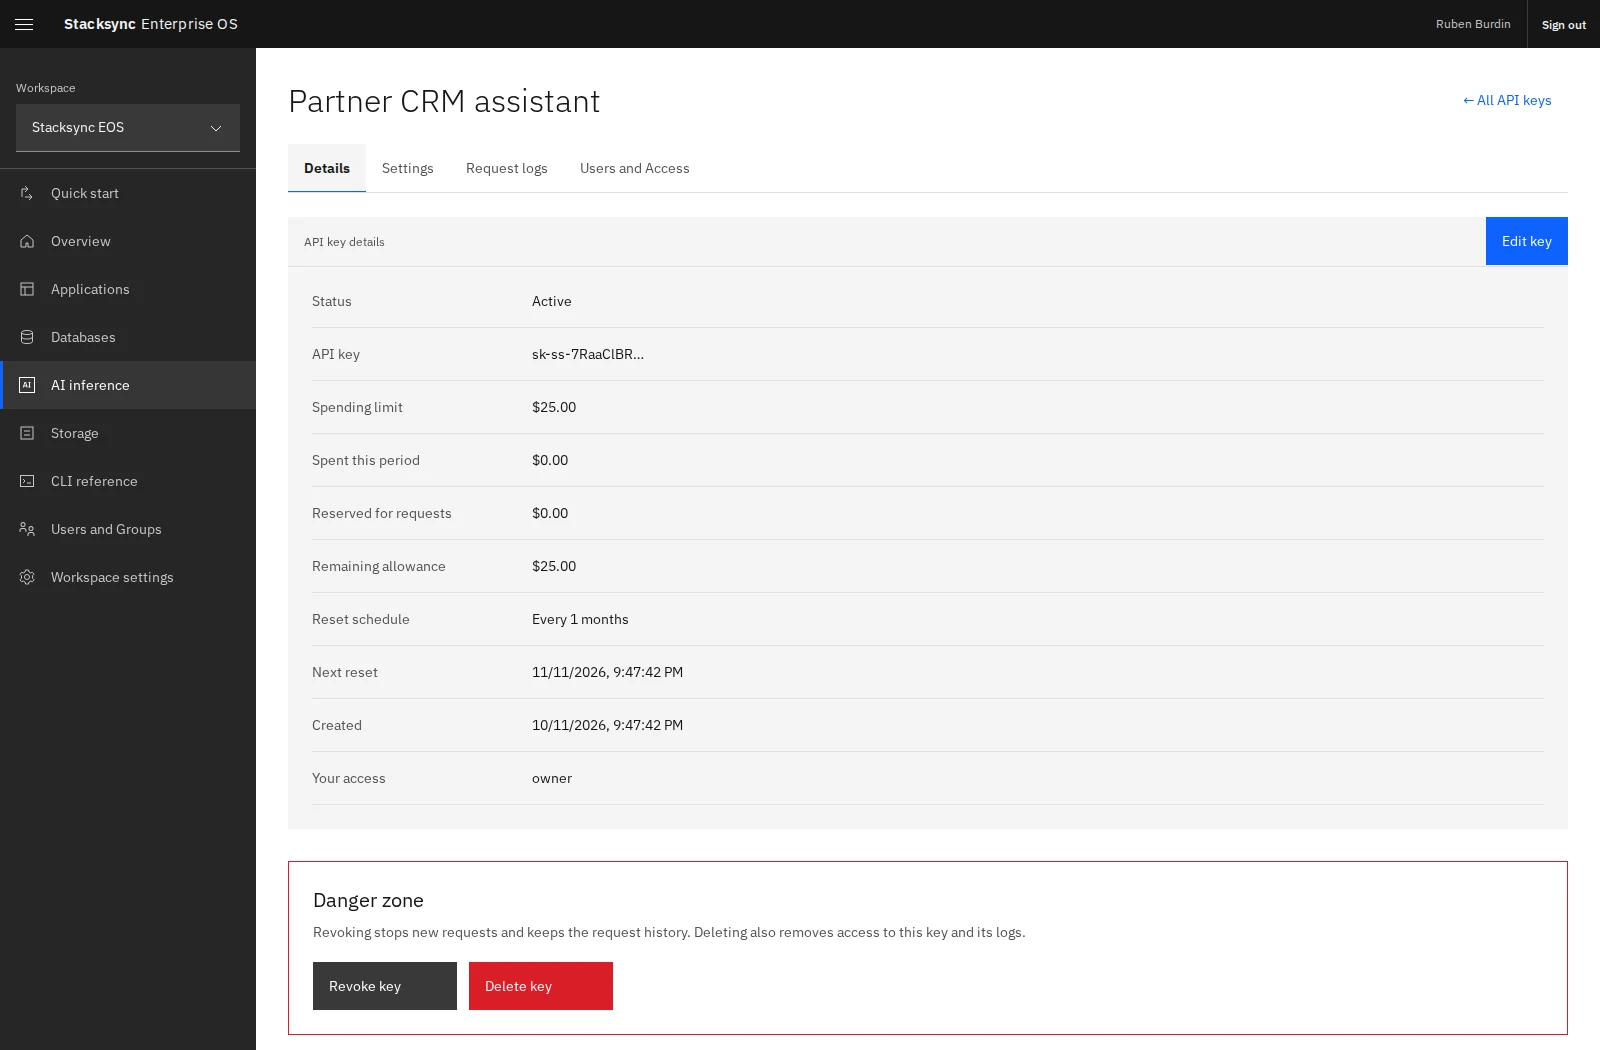Image resolution: width=1600 pixels, height=1050 pixels.
Task: Click the red Delete key button
Action: [x=541, y=986]
